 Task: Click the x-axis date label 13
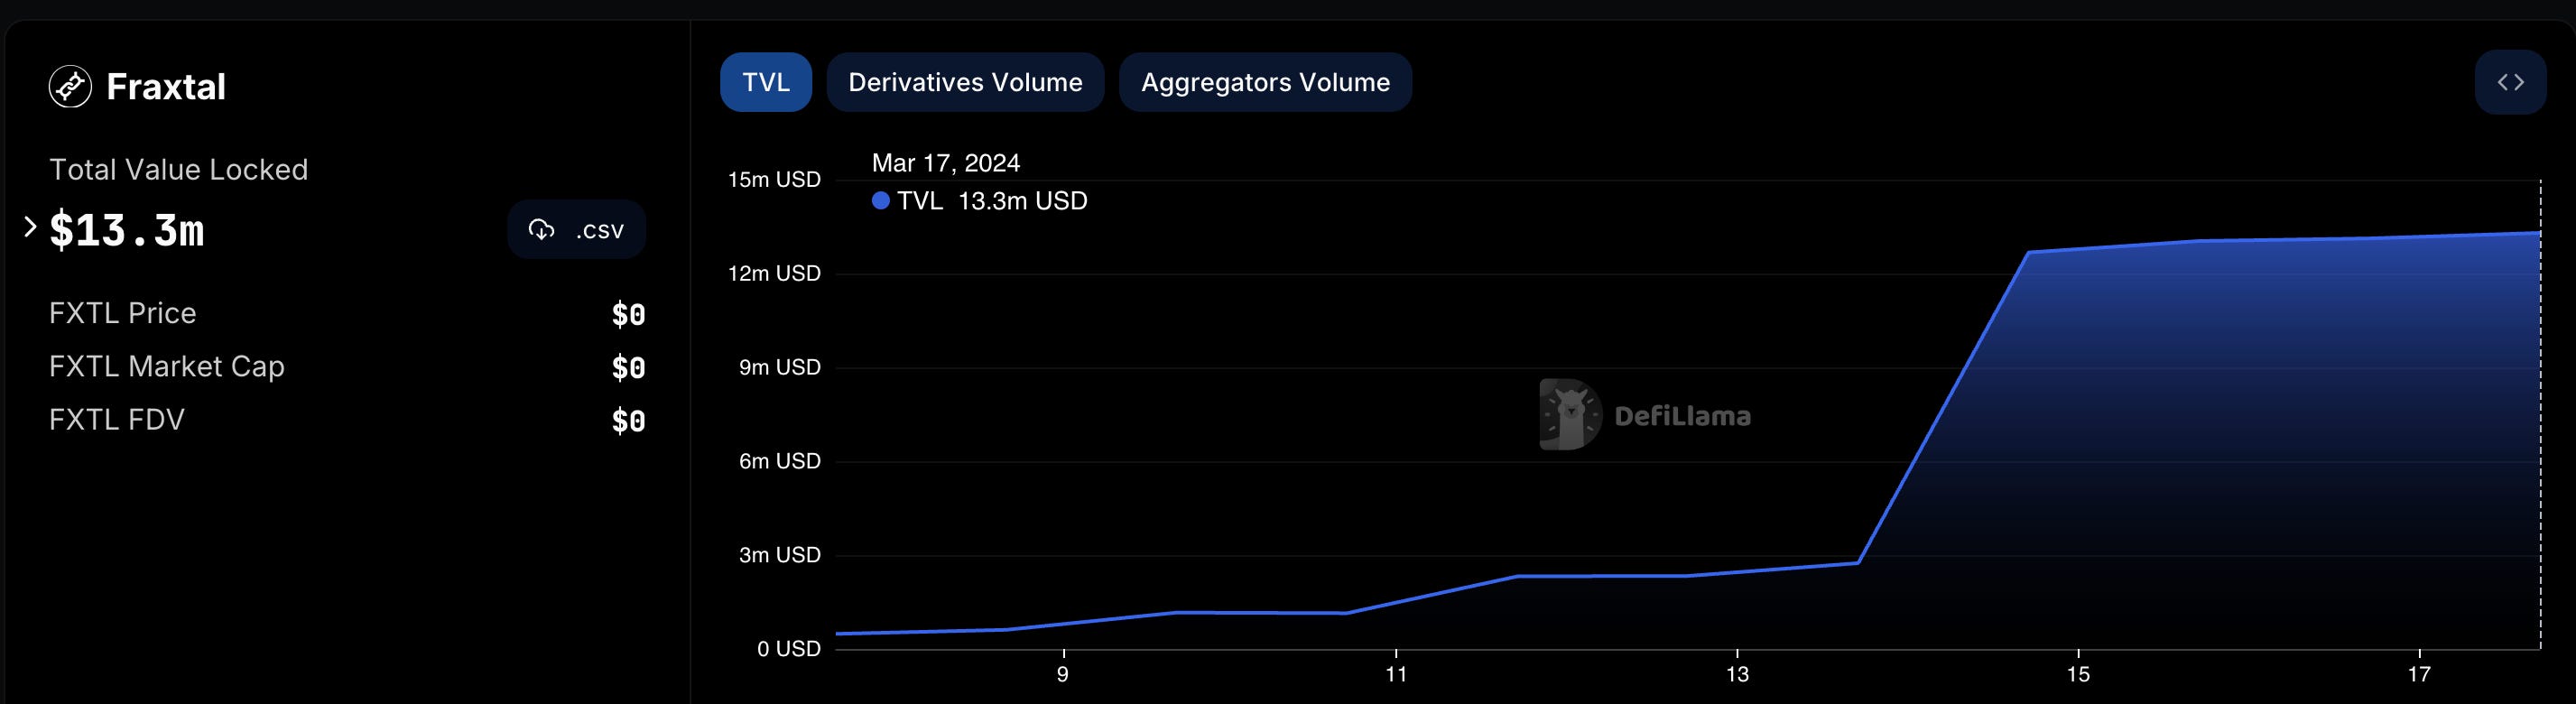[1738, 675]
